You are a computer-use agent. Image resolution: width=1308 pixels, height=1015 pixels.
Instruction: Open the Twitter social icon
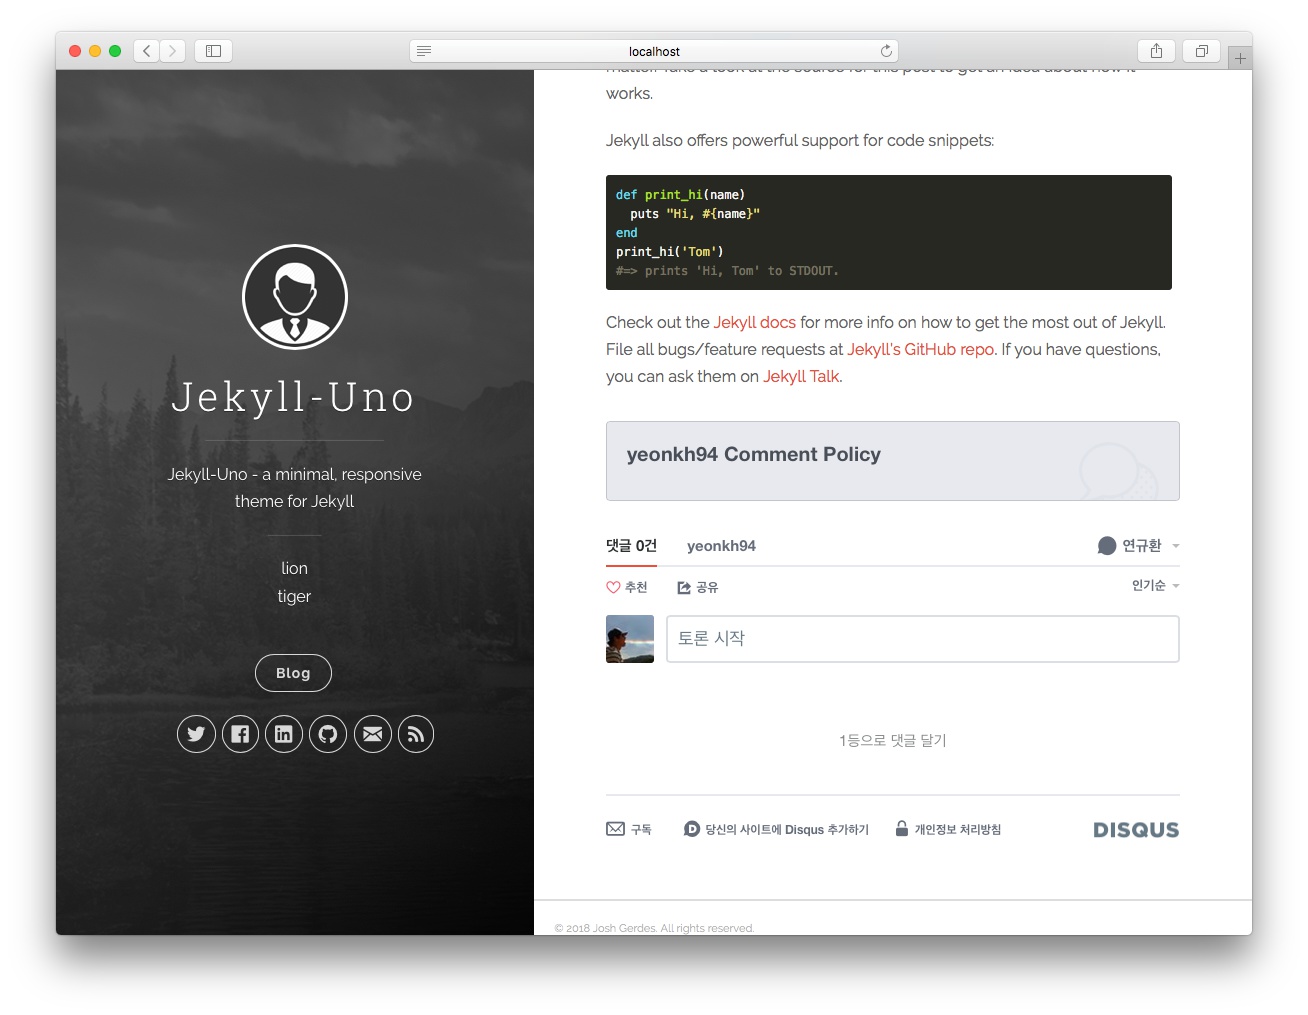196,734
